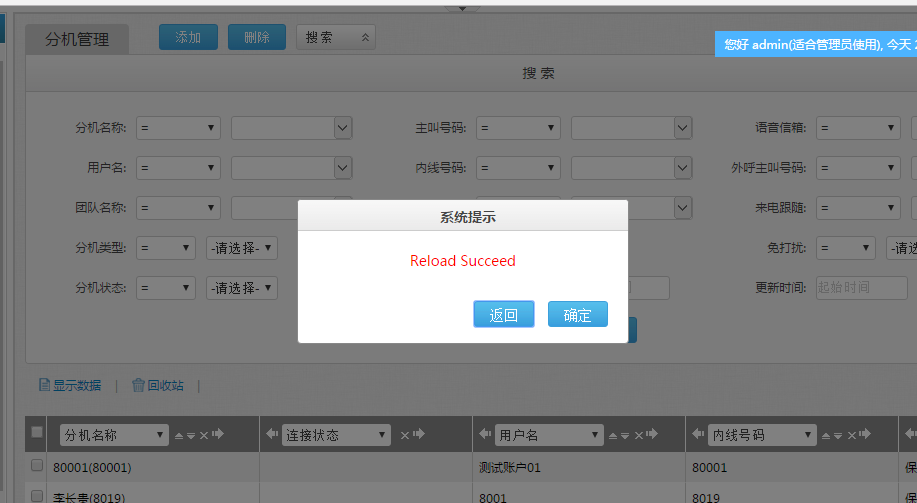Tick the checkbox for the 8019 extension row
917x503 pixels.
tap(37, 496)
